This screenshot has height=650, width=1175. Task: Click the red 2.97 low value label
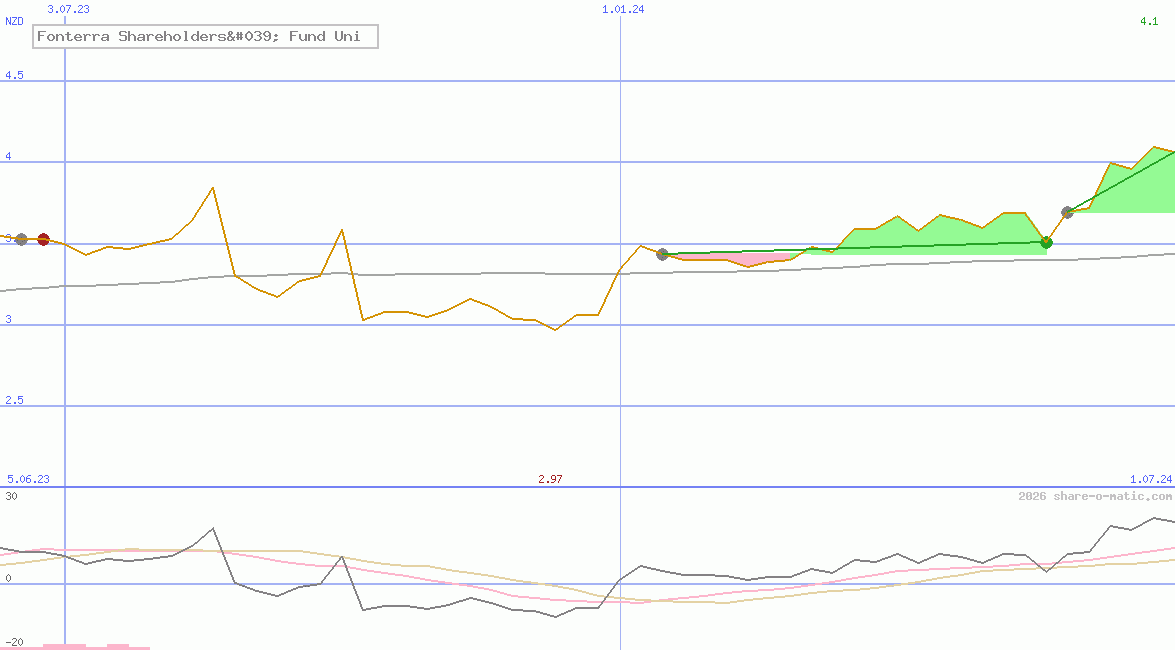coord(550,479)
